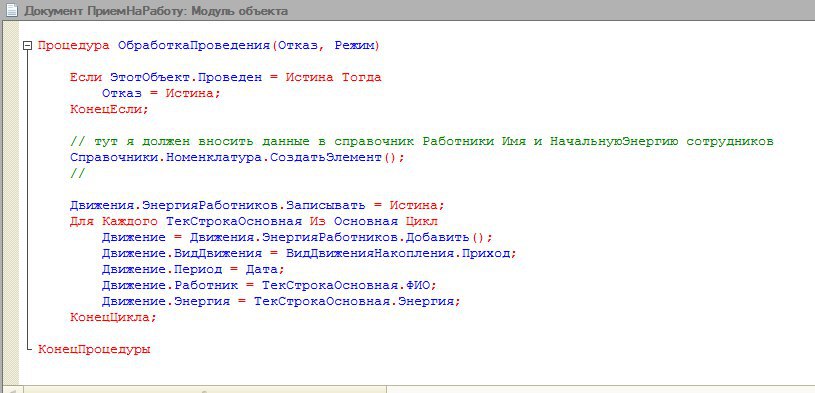The width and height of the screenshot is (815, 393).
Task: Click the line ending with 'Добавить();'
Action: 297,238
